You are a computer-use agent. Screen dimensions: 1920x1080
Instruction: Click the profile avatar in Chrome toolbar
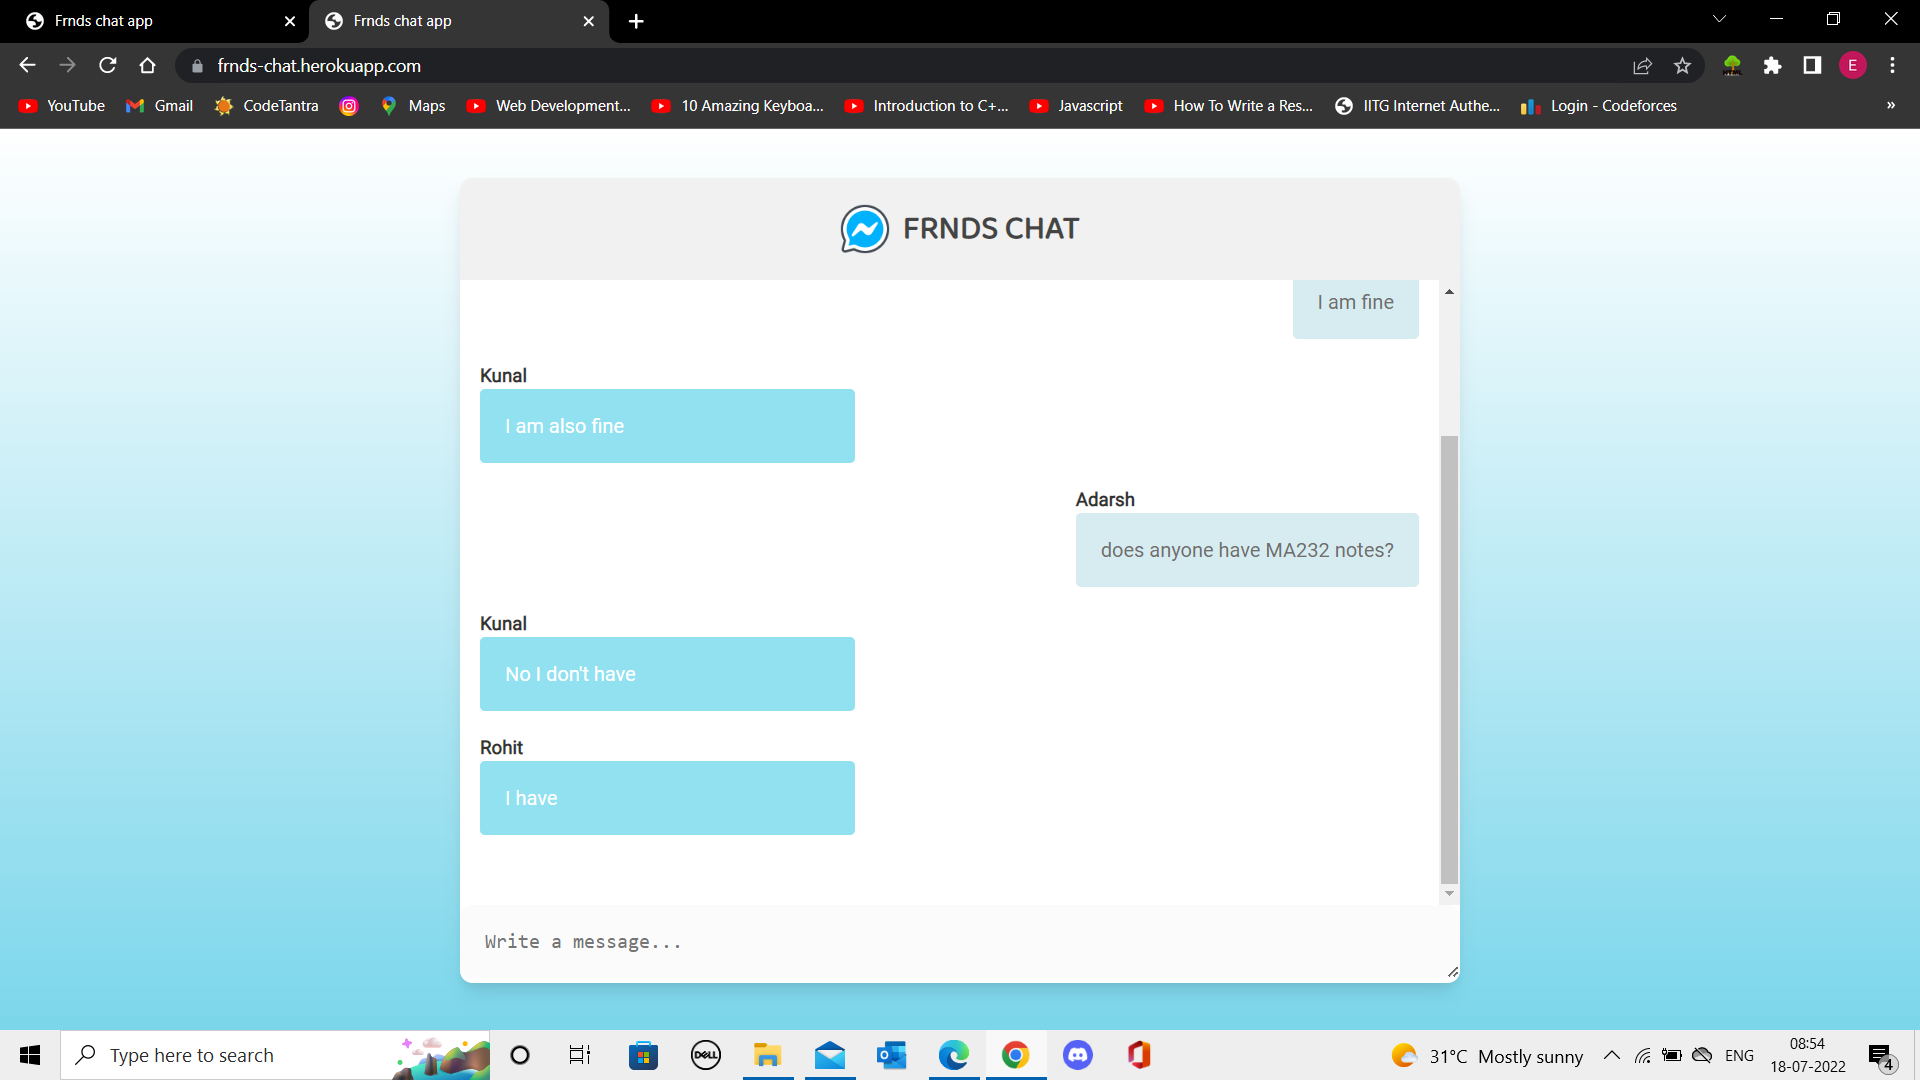(x=1854, y=65)
